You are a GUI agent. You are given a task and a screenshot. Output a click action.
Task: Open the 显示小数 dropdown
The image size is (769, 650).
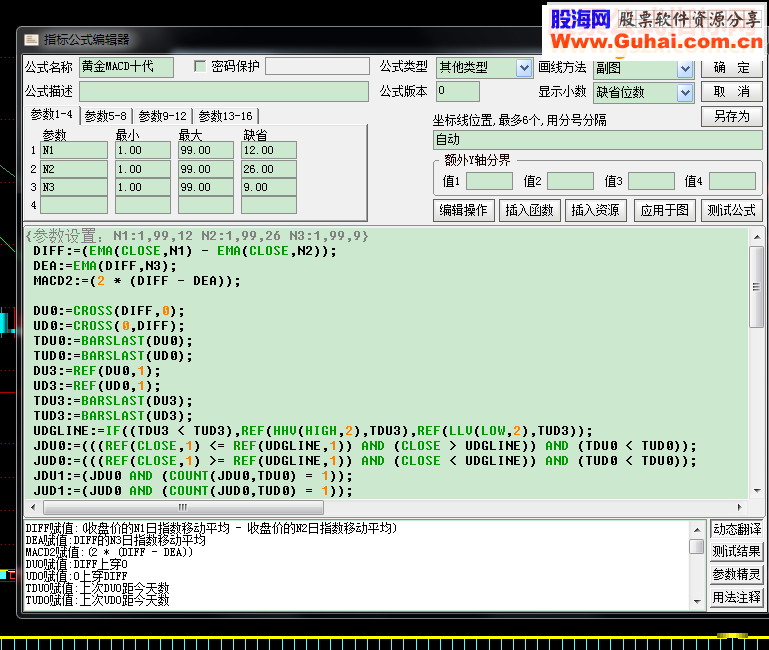(685, 92)
